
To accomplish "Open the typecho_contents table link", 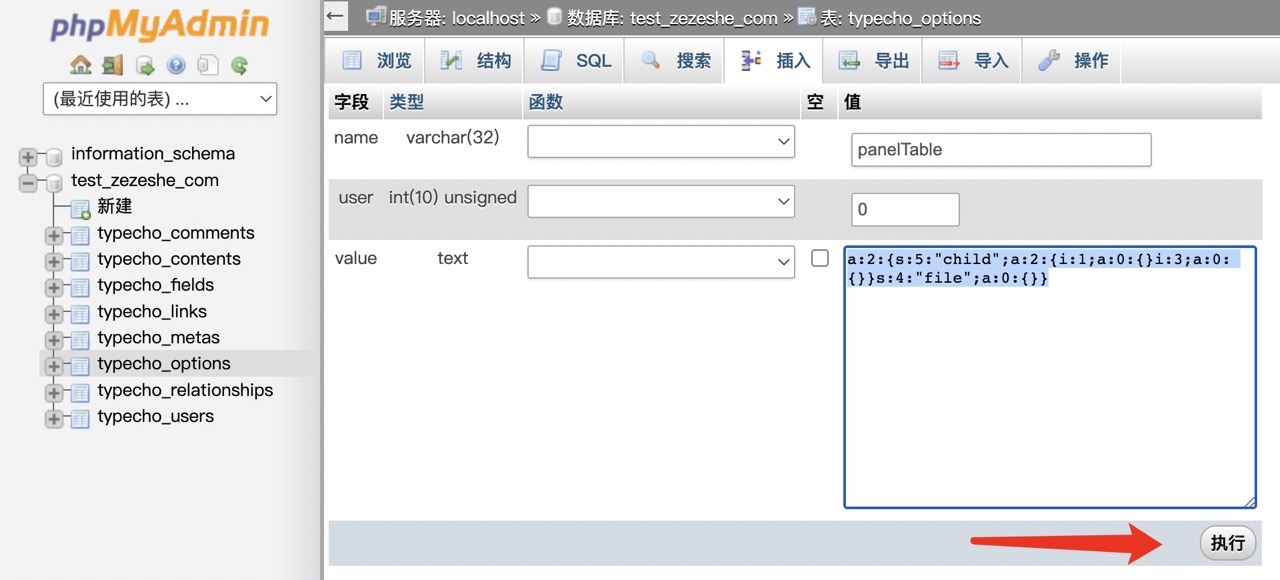I will click(x=169, y=259).
